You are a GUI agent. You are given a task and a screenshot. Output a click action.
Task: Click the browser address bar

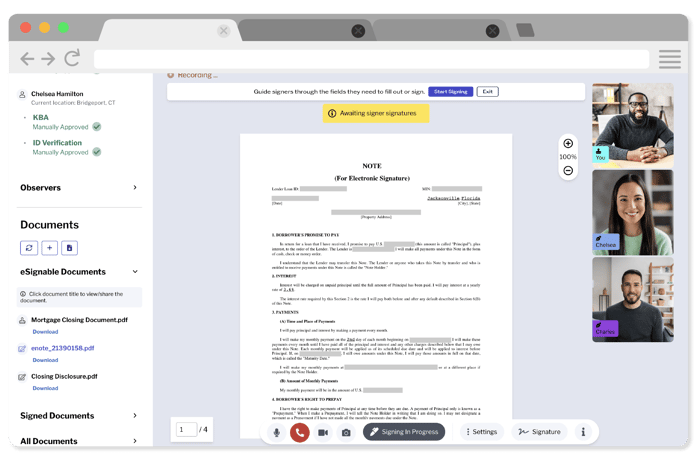(x=371, y=59)
